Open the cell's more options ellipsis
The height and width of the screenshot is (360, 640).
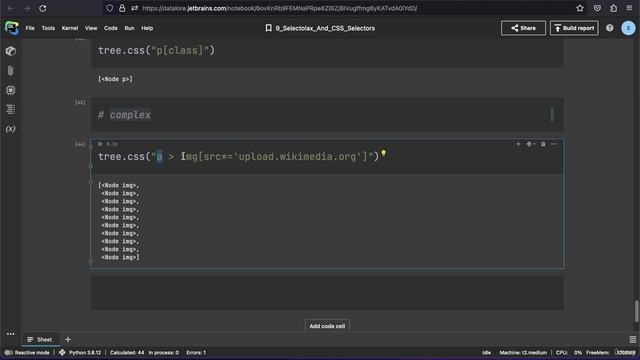click(x=554, y=144)
